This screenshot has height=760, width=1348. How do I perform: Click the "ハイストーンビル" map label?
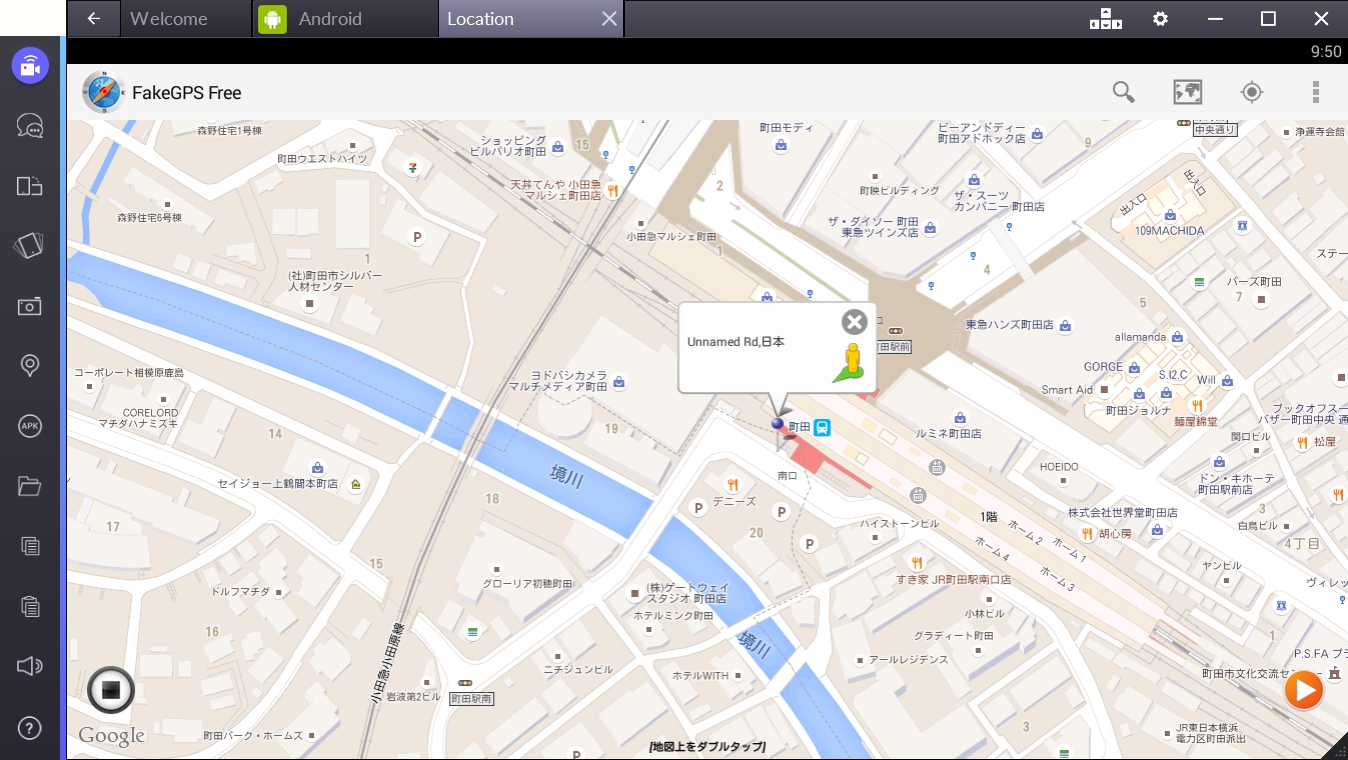[900, 523]
